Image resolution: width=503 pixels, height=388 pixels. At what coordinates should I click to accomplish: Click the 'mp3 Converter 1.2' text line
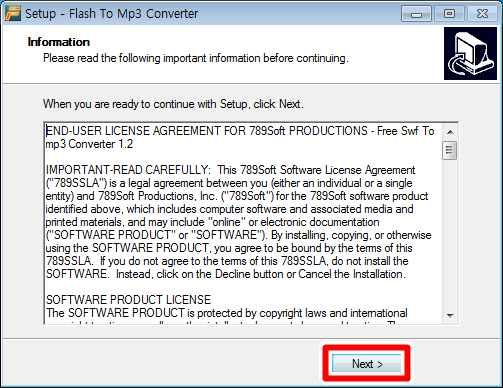(89, 144)
